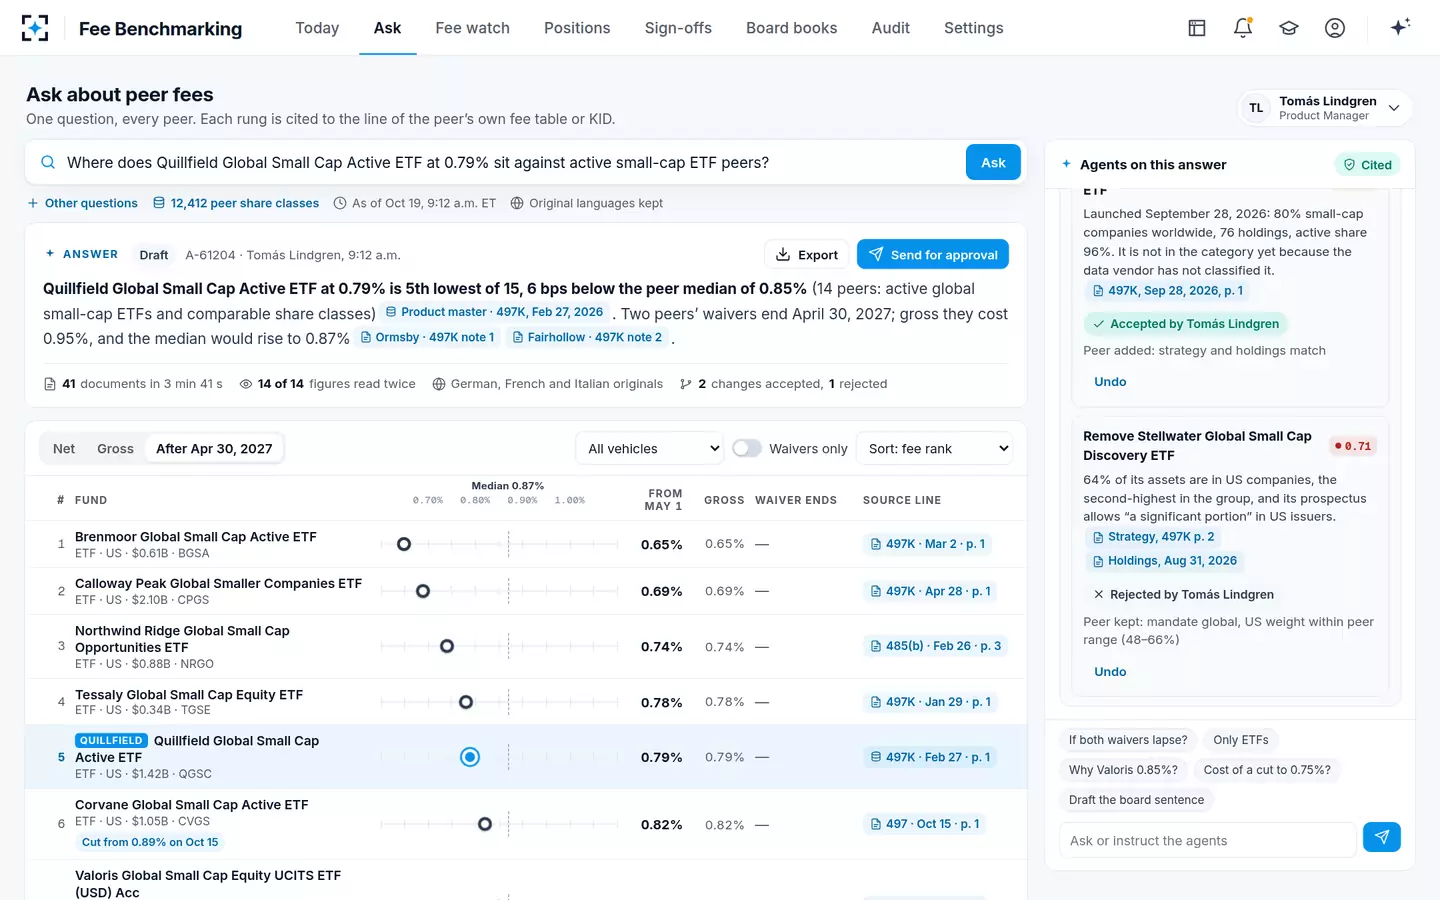Image resolution: width=1440 pixels, height=900 pixels.
Task: Open the Fee watch tab
Action: click(473, 28)
